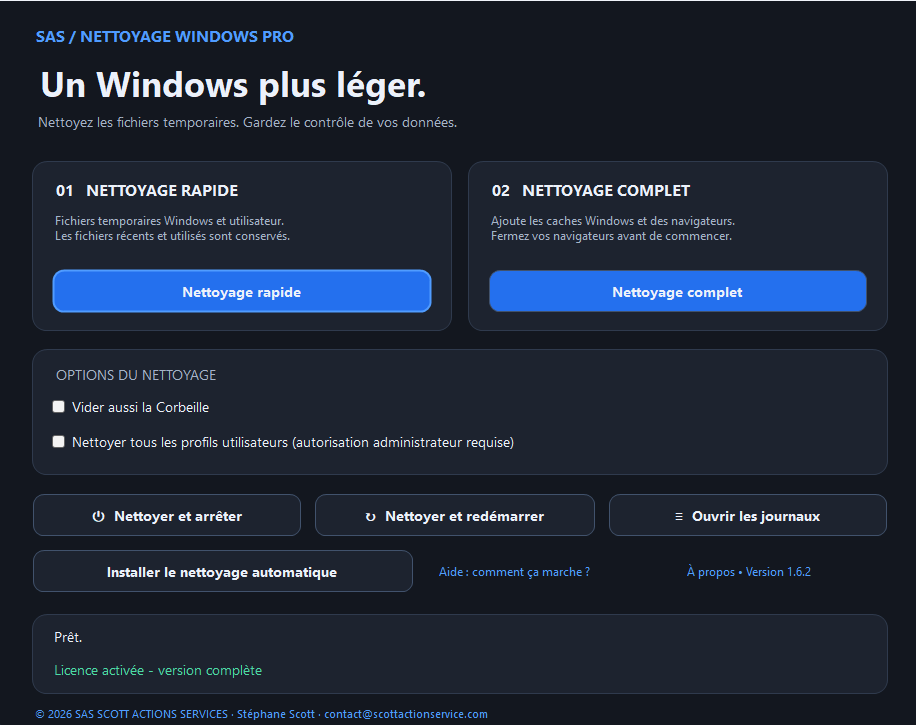
Task: Select '01 NETTOYAGE RAPIDE' card title
Action: click(x=147, y=190)
